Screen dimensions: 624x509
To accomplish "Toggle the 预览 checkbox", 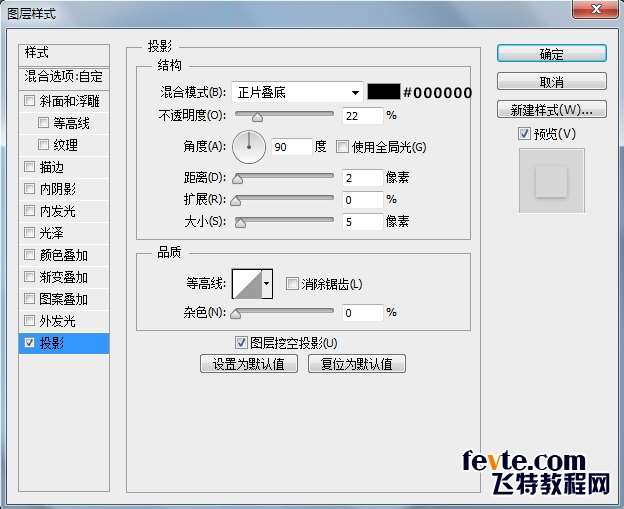I will tap(524, 133).
